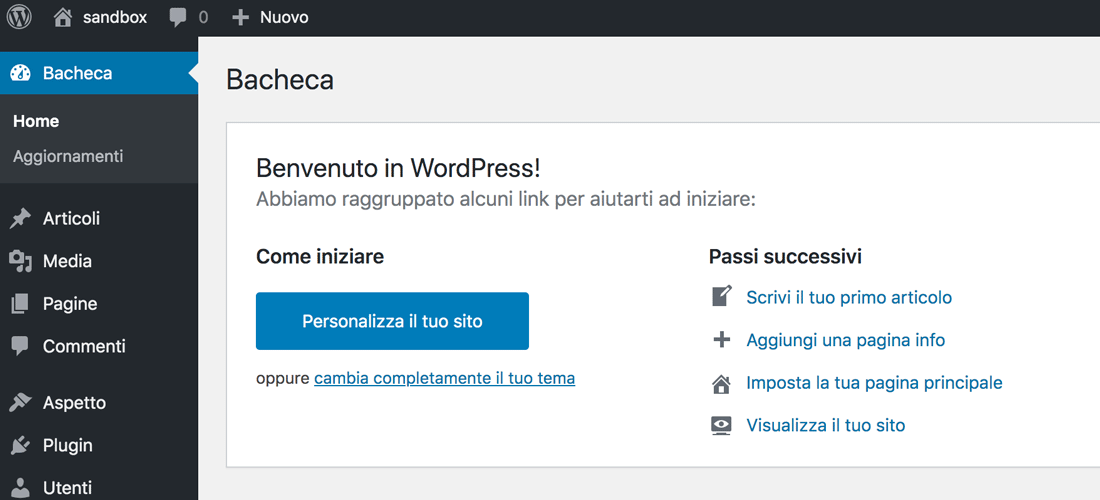
Task: Click the Commenti speech bubble icon
Action: click(20, 346)
